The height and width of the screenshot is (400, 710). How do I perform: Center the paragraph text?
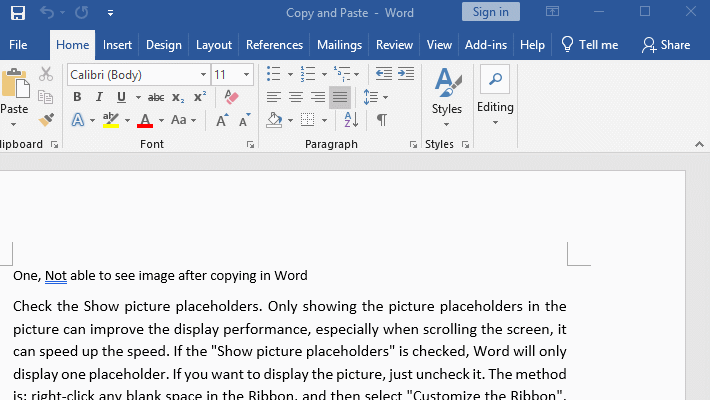tap(296, 97)
